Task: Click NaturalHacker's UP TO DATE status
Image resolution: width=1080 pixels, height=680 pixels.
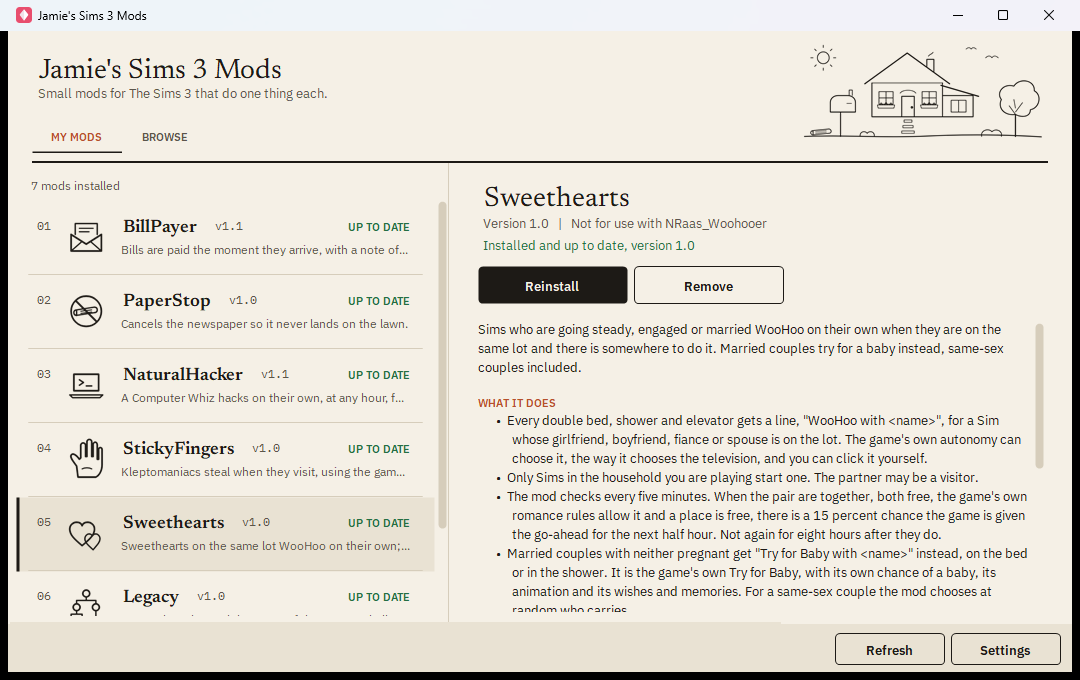Action: (378, 375)
